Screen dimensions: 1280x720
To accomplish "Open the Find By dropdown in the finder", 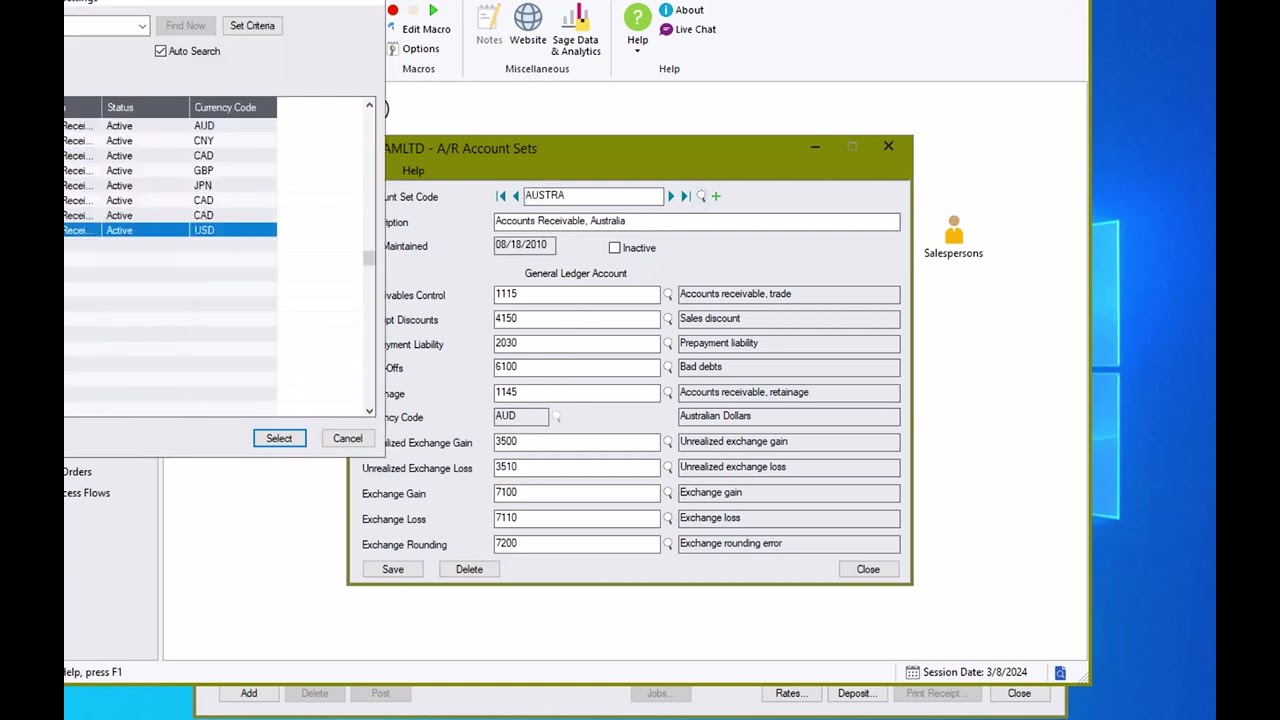I will point(143,26).
